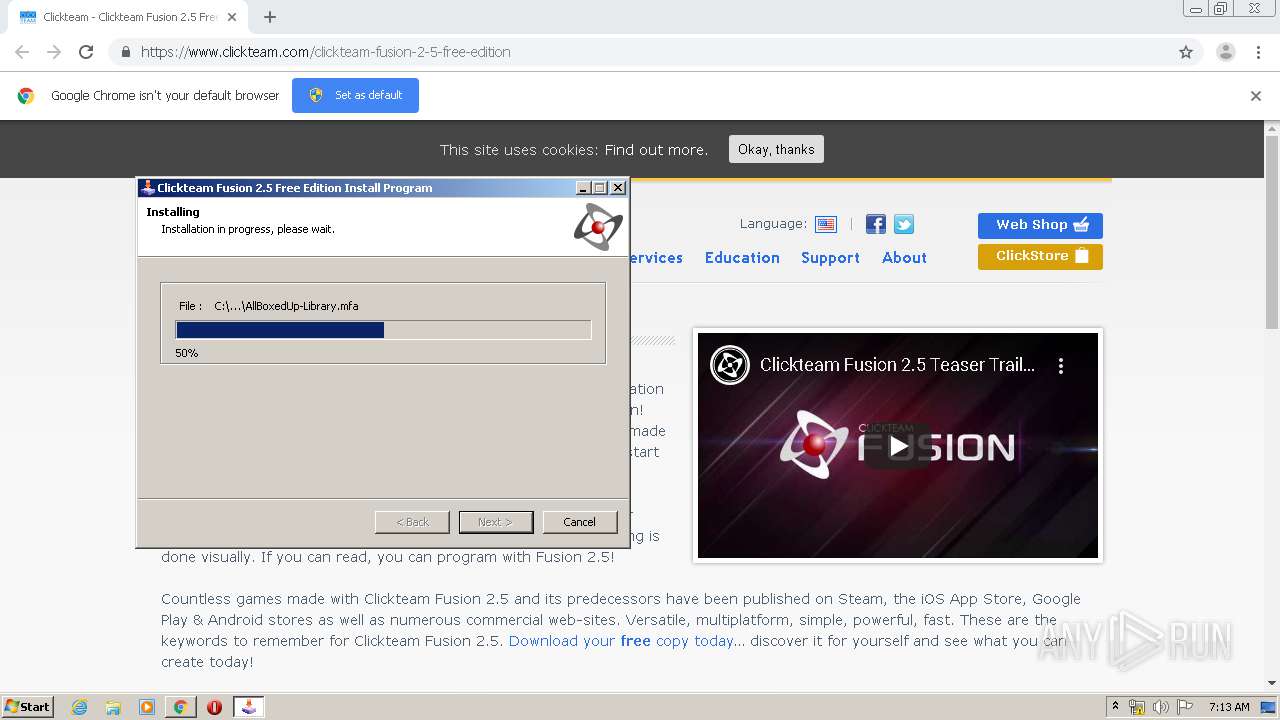Screen dimensions: 1280x720
Task: Click Cancel in the installer dialog
Action: tap(580, 522)
